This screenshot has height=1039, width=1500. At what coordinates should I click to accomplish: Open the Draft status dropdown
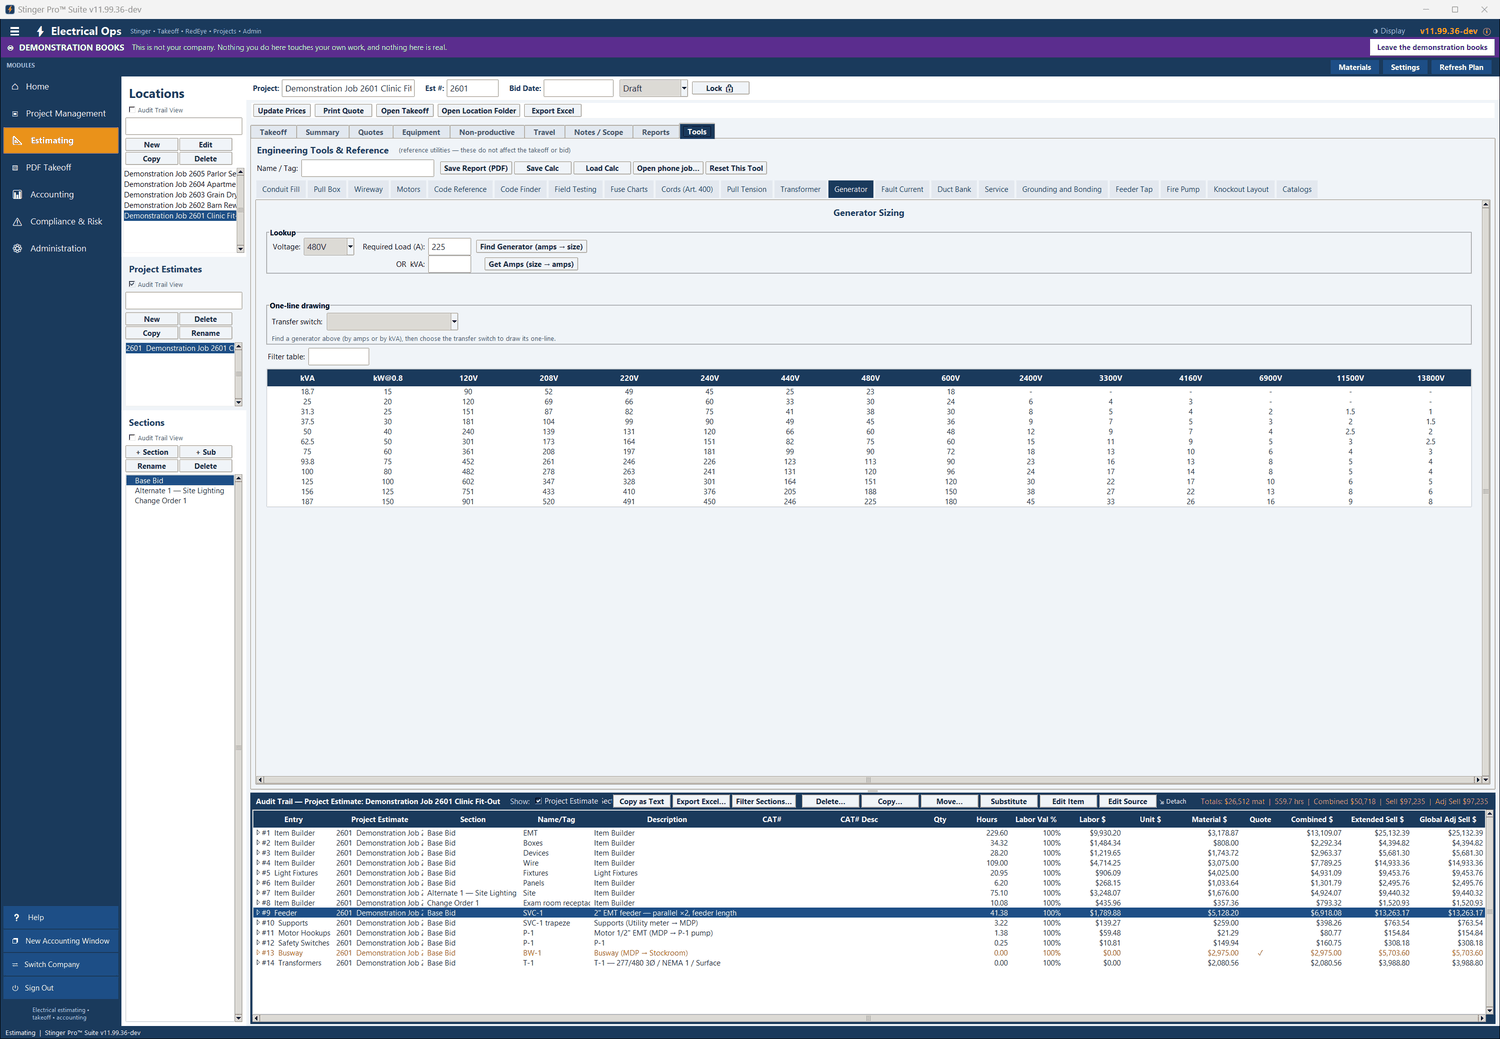[653, 88]
